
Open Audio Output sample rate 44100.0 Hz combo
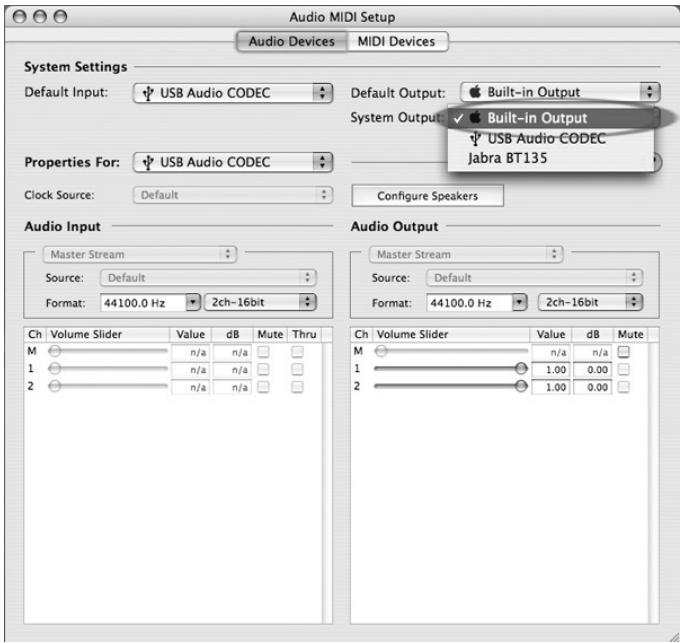point(476,303)
